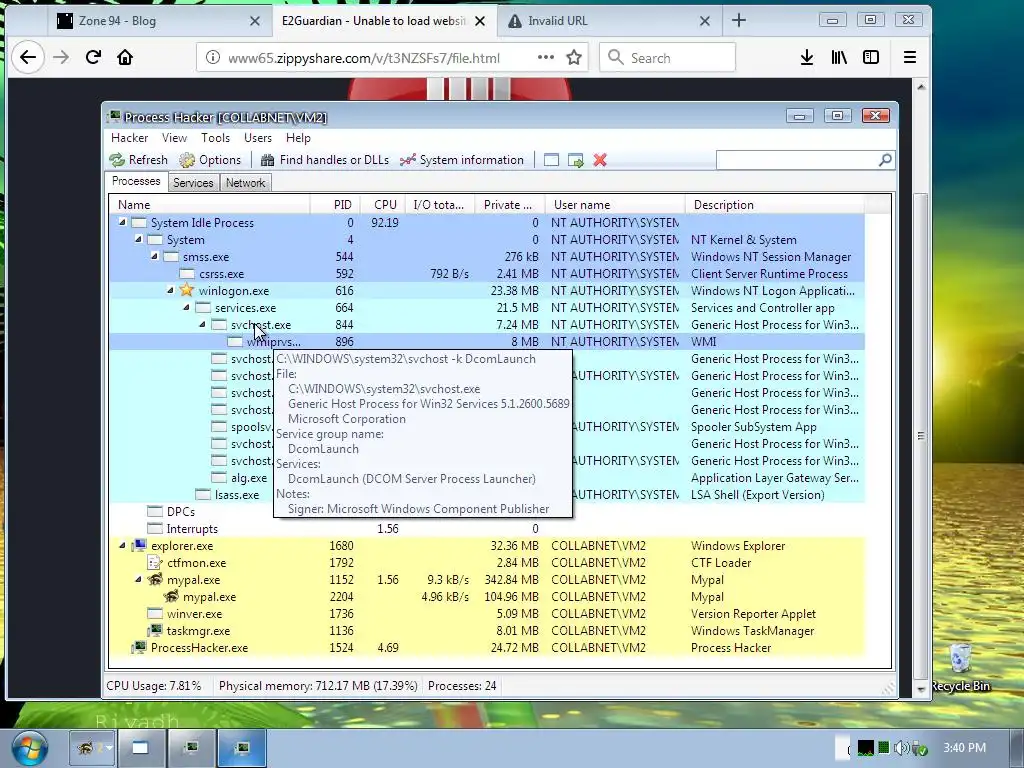Open a new browser tab
The height and width of the screenshot is (768, 1024).
[739, 21]
